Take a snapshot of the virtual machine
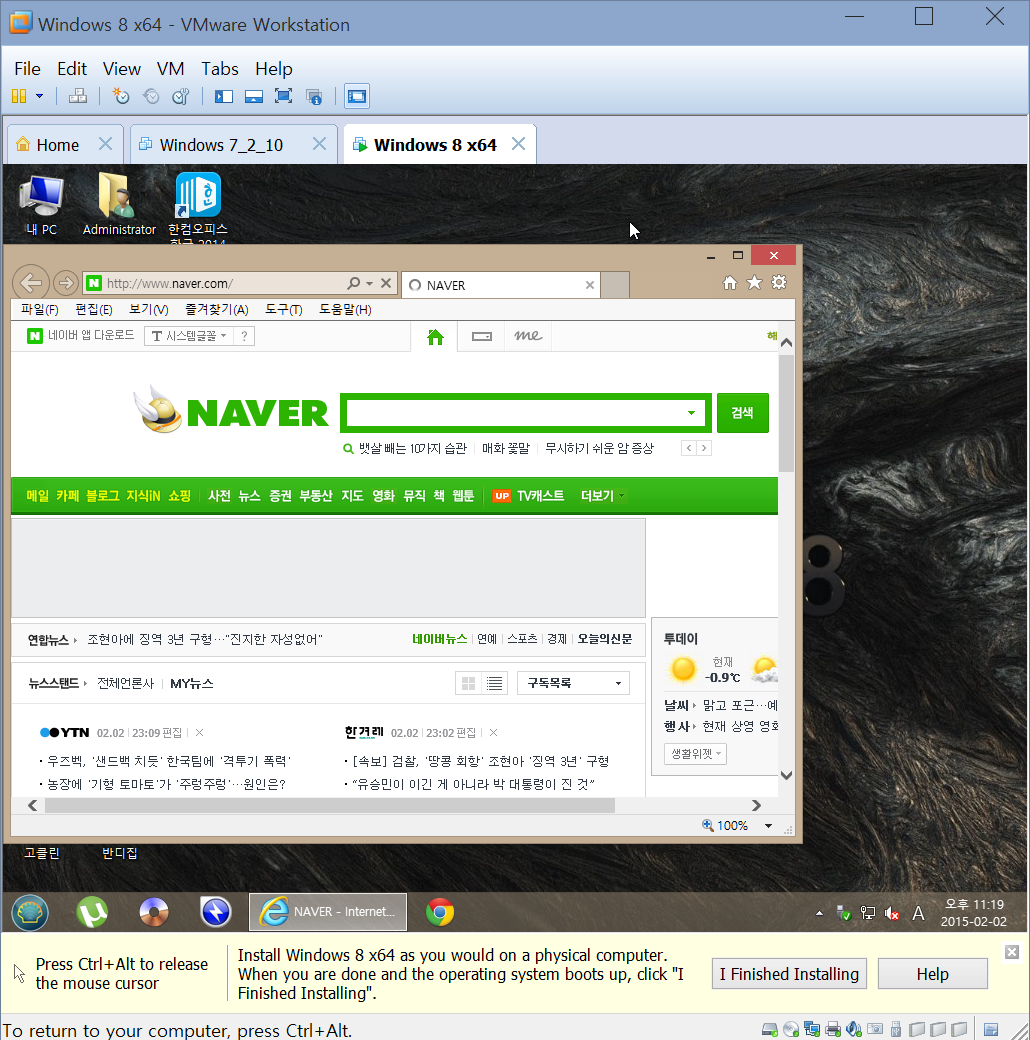Viewport: 1030px width, 1040px height. [121, 96]
